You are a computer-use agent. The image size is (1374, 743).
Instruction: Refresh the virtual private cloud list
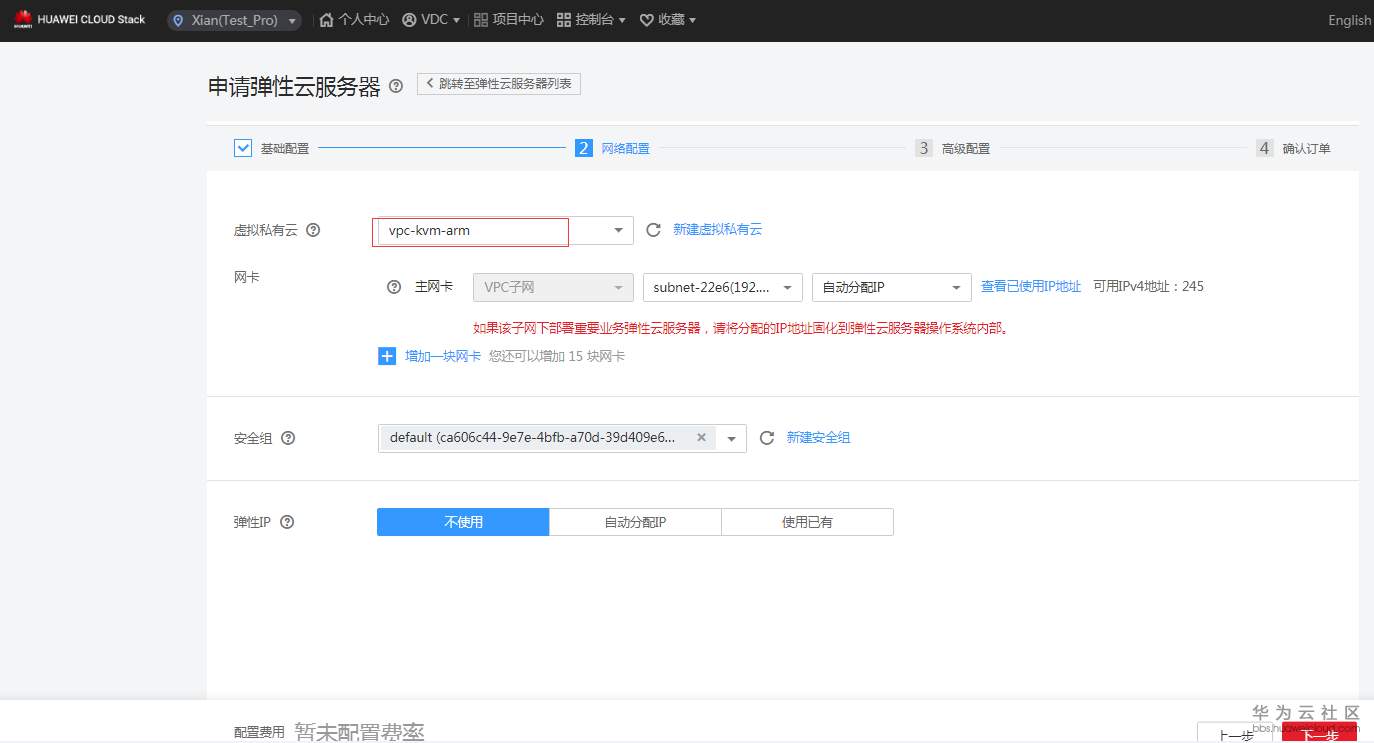tap(653, 230)
